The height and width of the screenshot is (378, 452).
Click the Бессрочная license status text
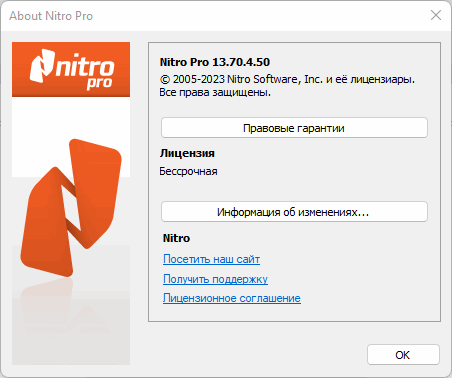pyautogui.click(x=188, y=171)
